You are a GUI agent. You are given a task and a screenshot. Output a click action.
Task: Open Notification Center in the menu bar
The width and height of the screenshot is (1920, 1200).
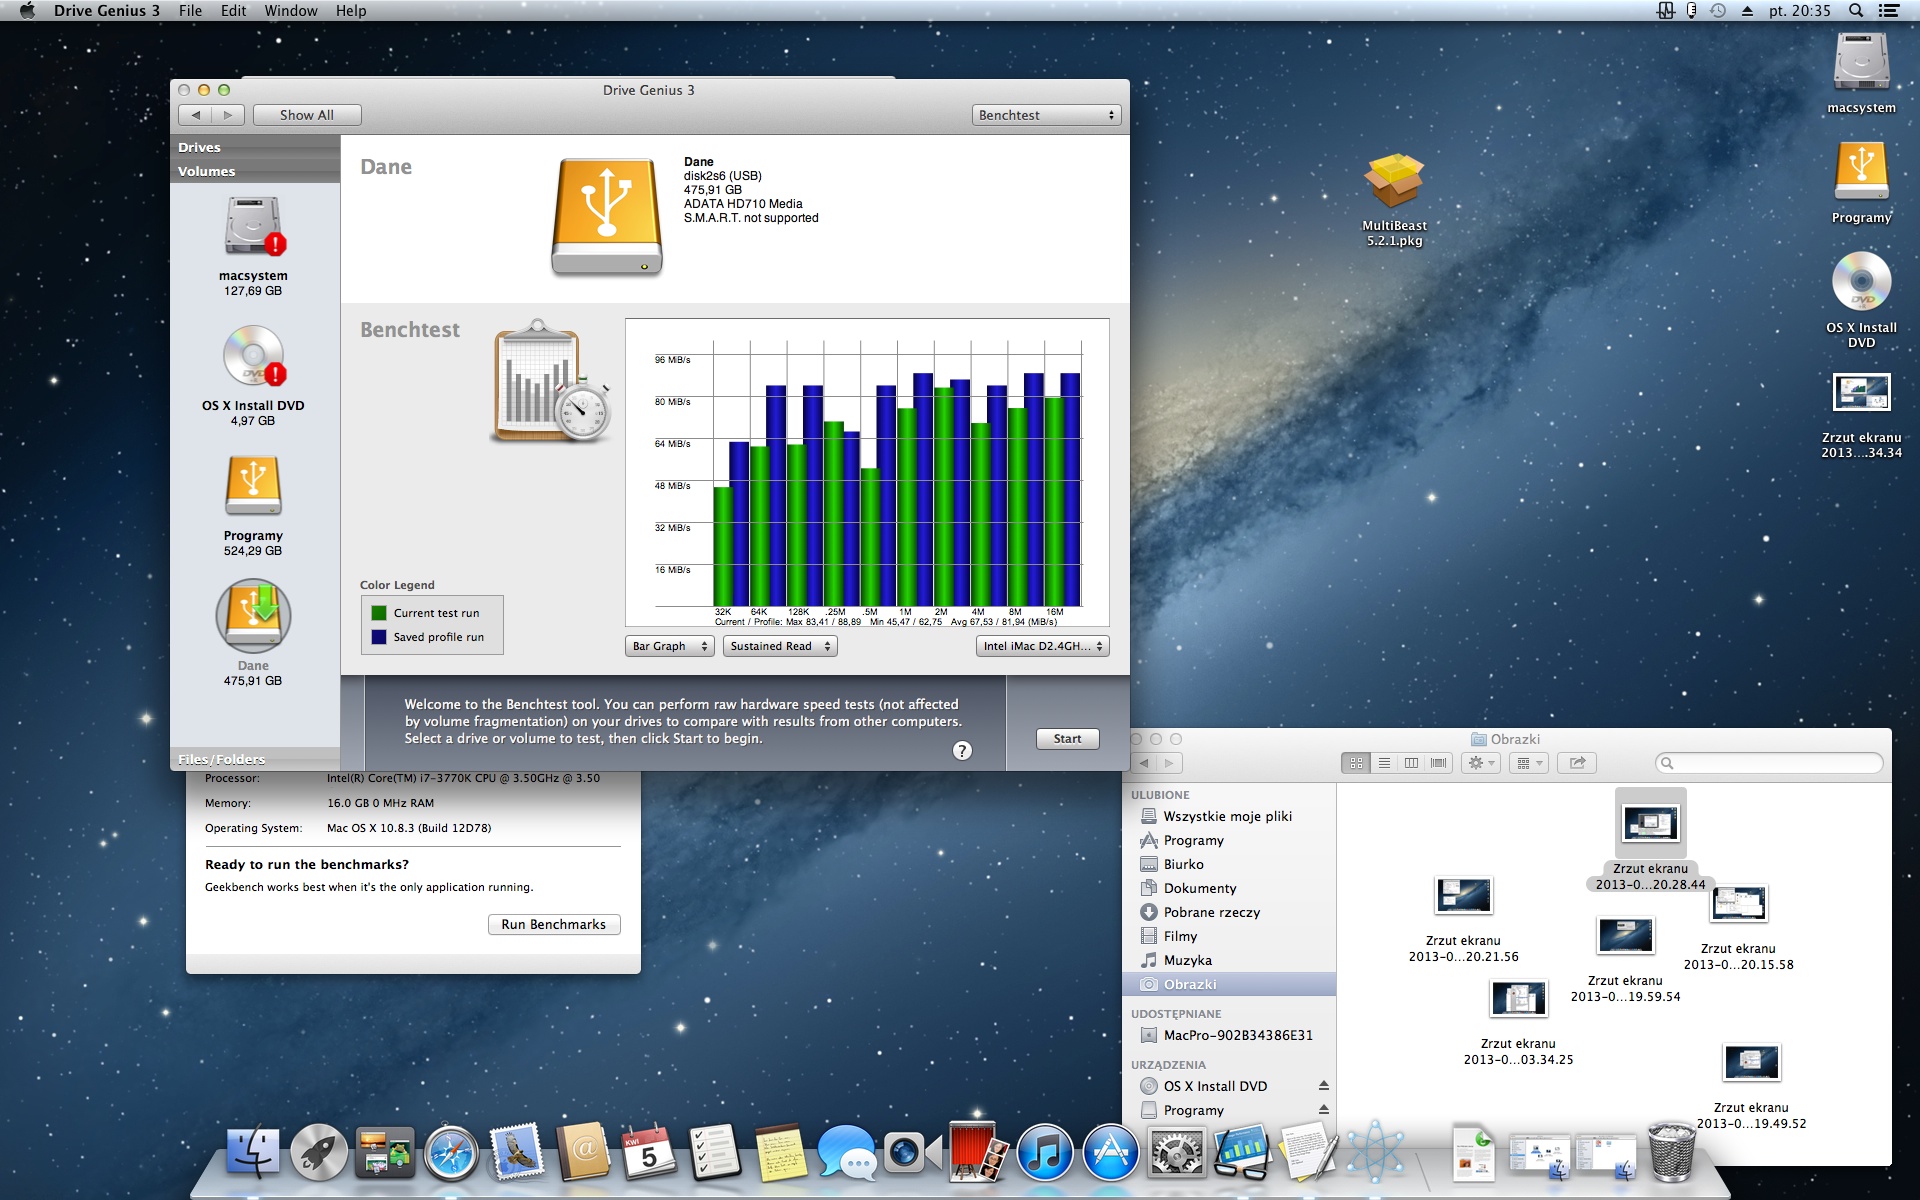point(1889,11)
